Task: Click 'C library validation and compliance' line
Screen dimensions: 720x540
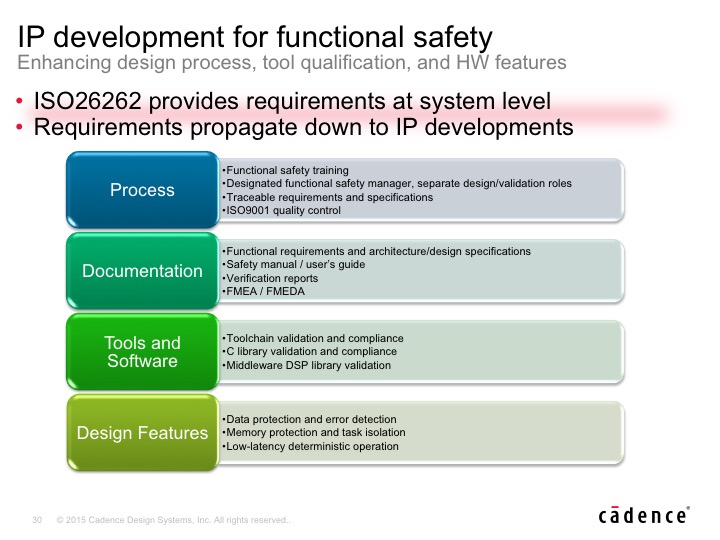Action: [309, 352]
